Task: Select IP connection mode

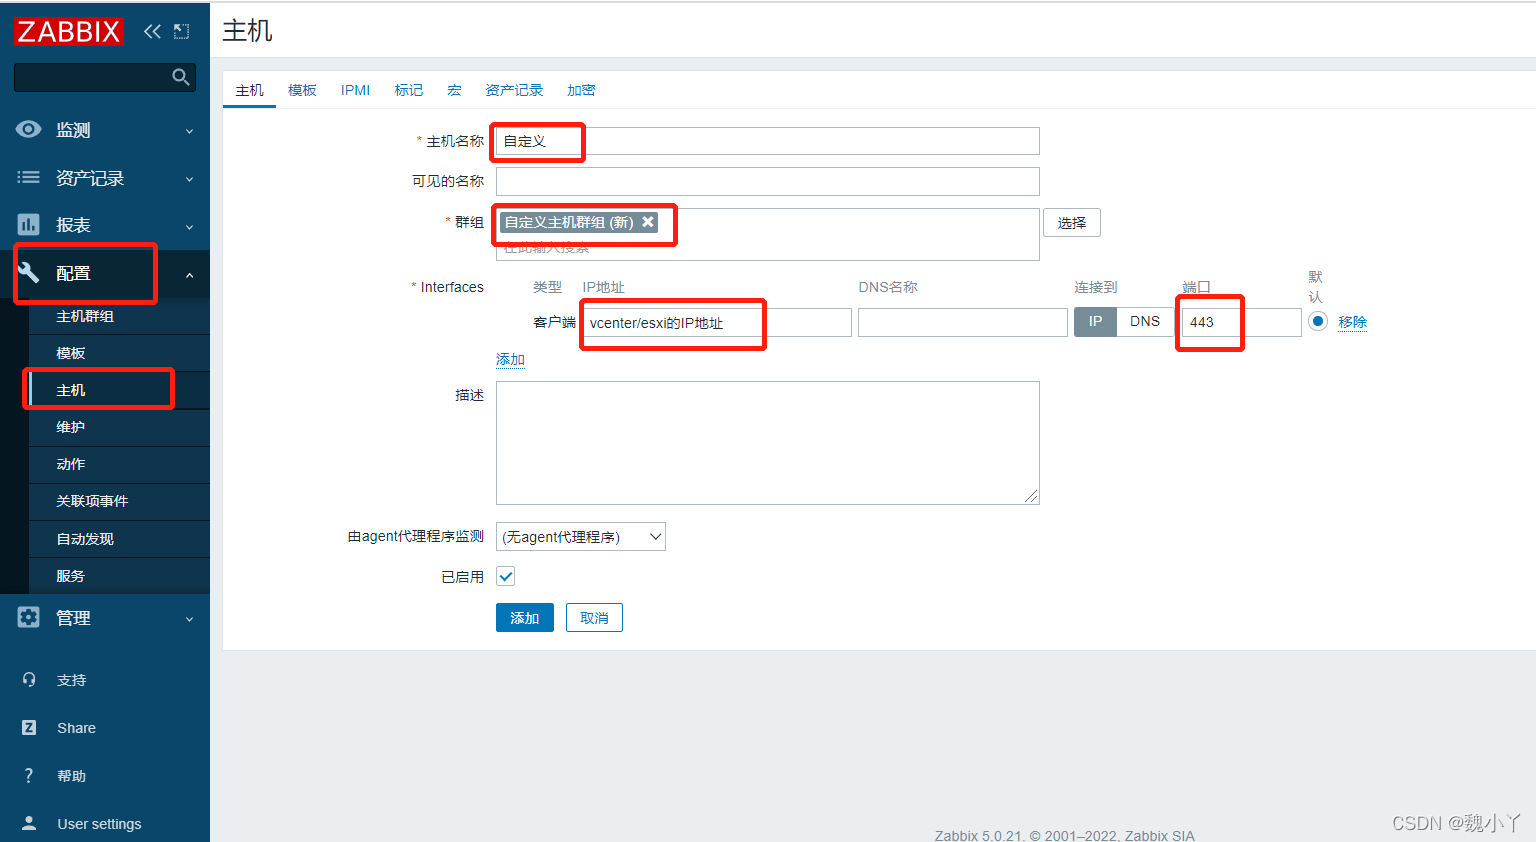Action: 1095,321
